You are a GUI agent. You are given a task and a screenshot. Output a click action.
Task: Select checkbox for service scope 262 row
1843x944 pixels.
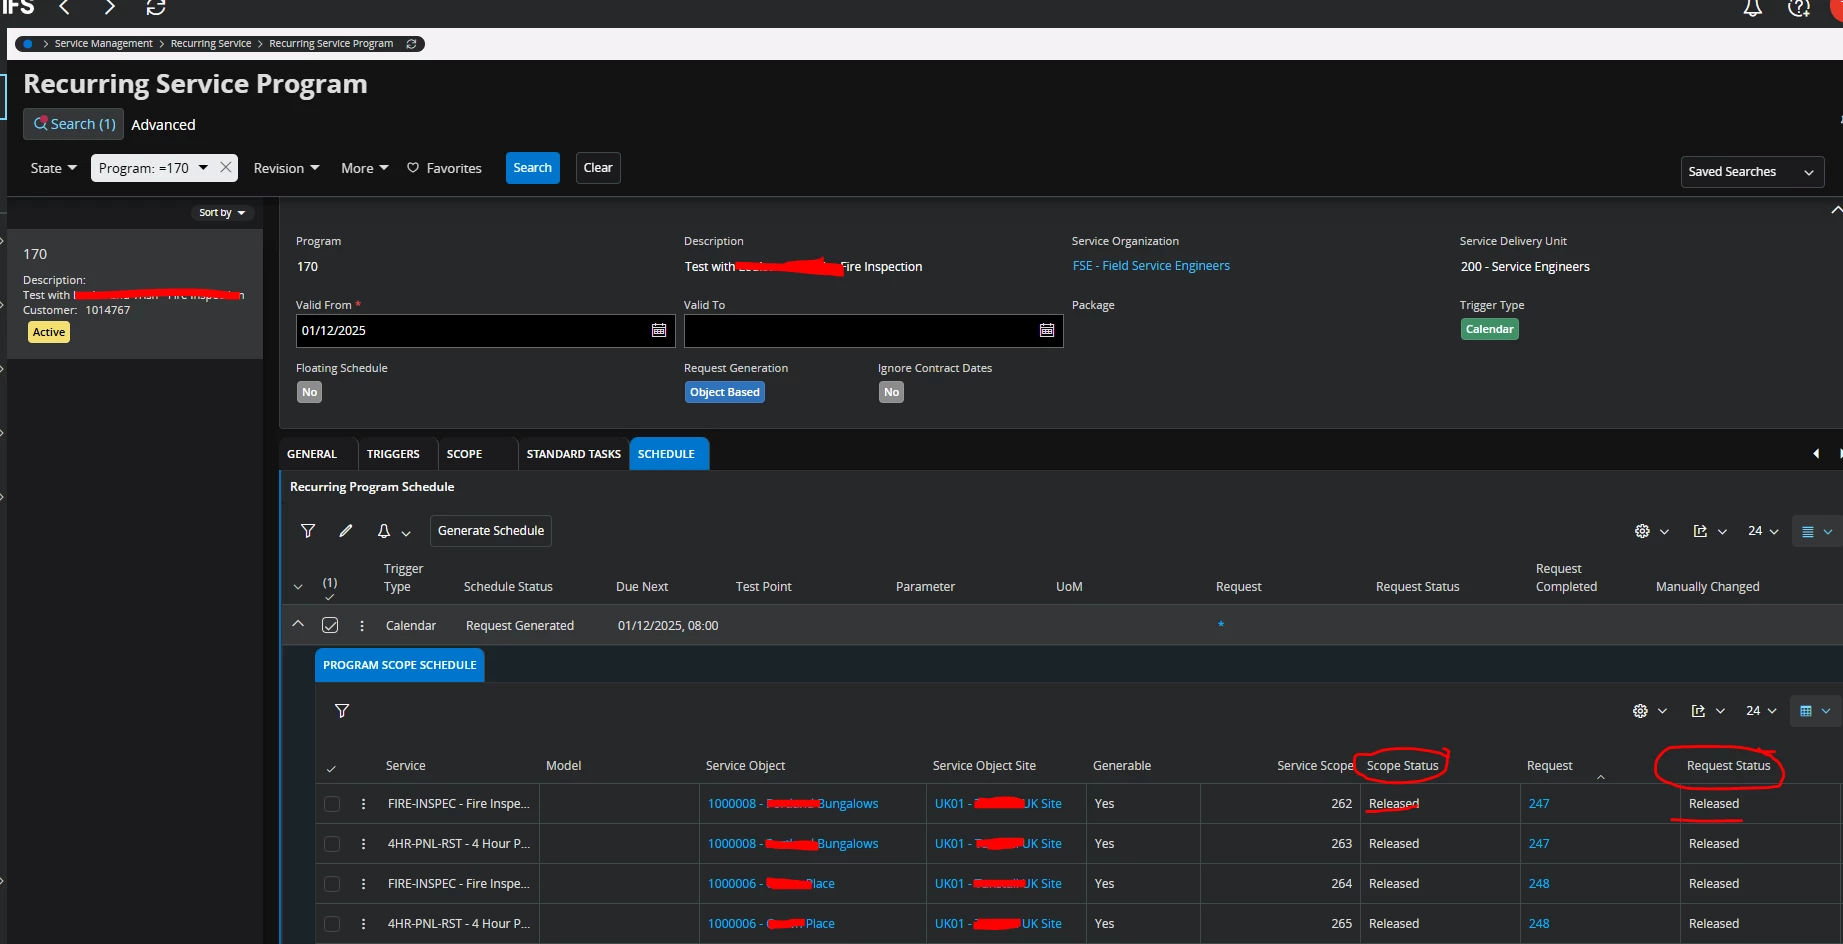[332, 804]
